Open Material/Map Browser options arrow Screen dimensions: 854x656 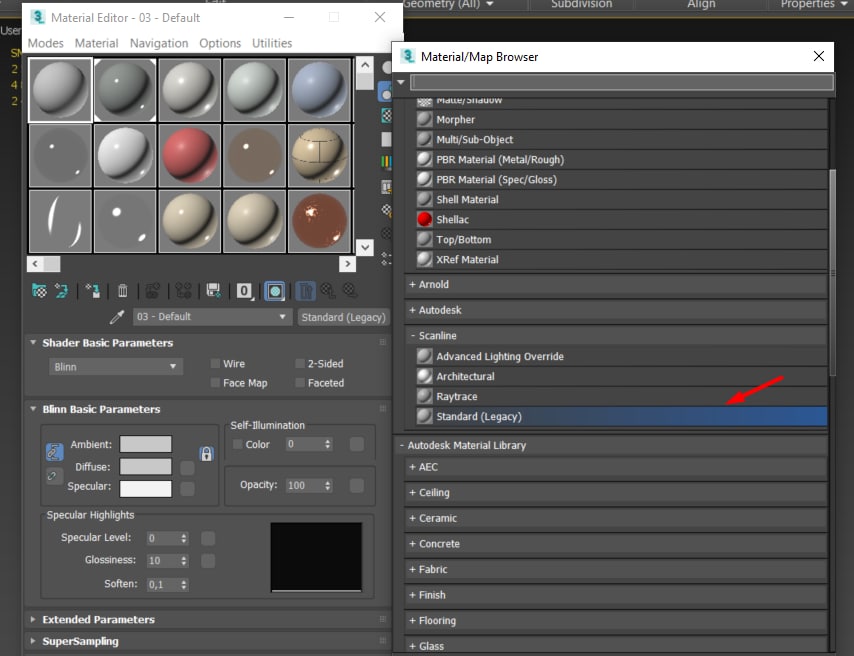click(401, 82)
